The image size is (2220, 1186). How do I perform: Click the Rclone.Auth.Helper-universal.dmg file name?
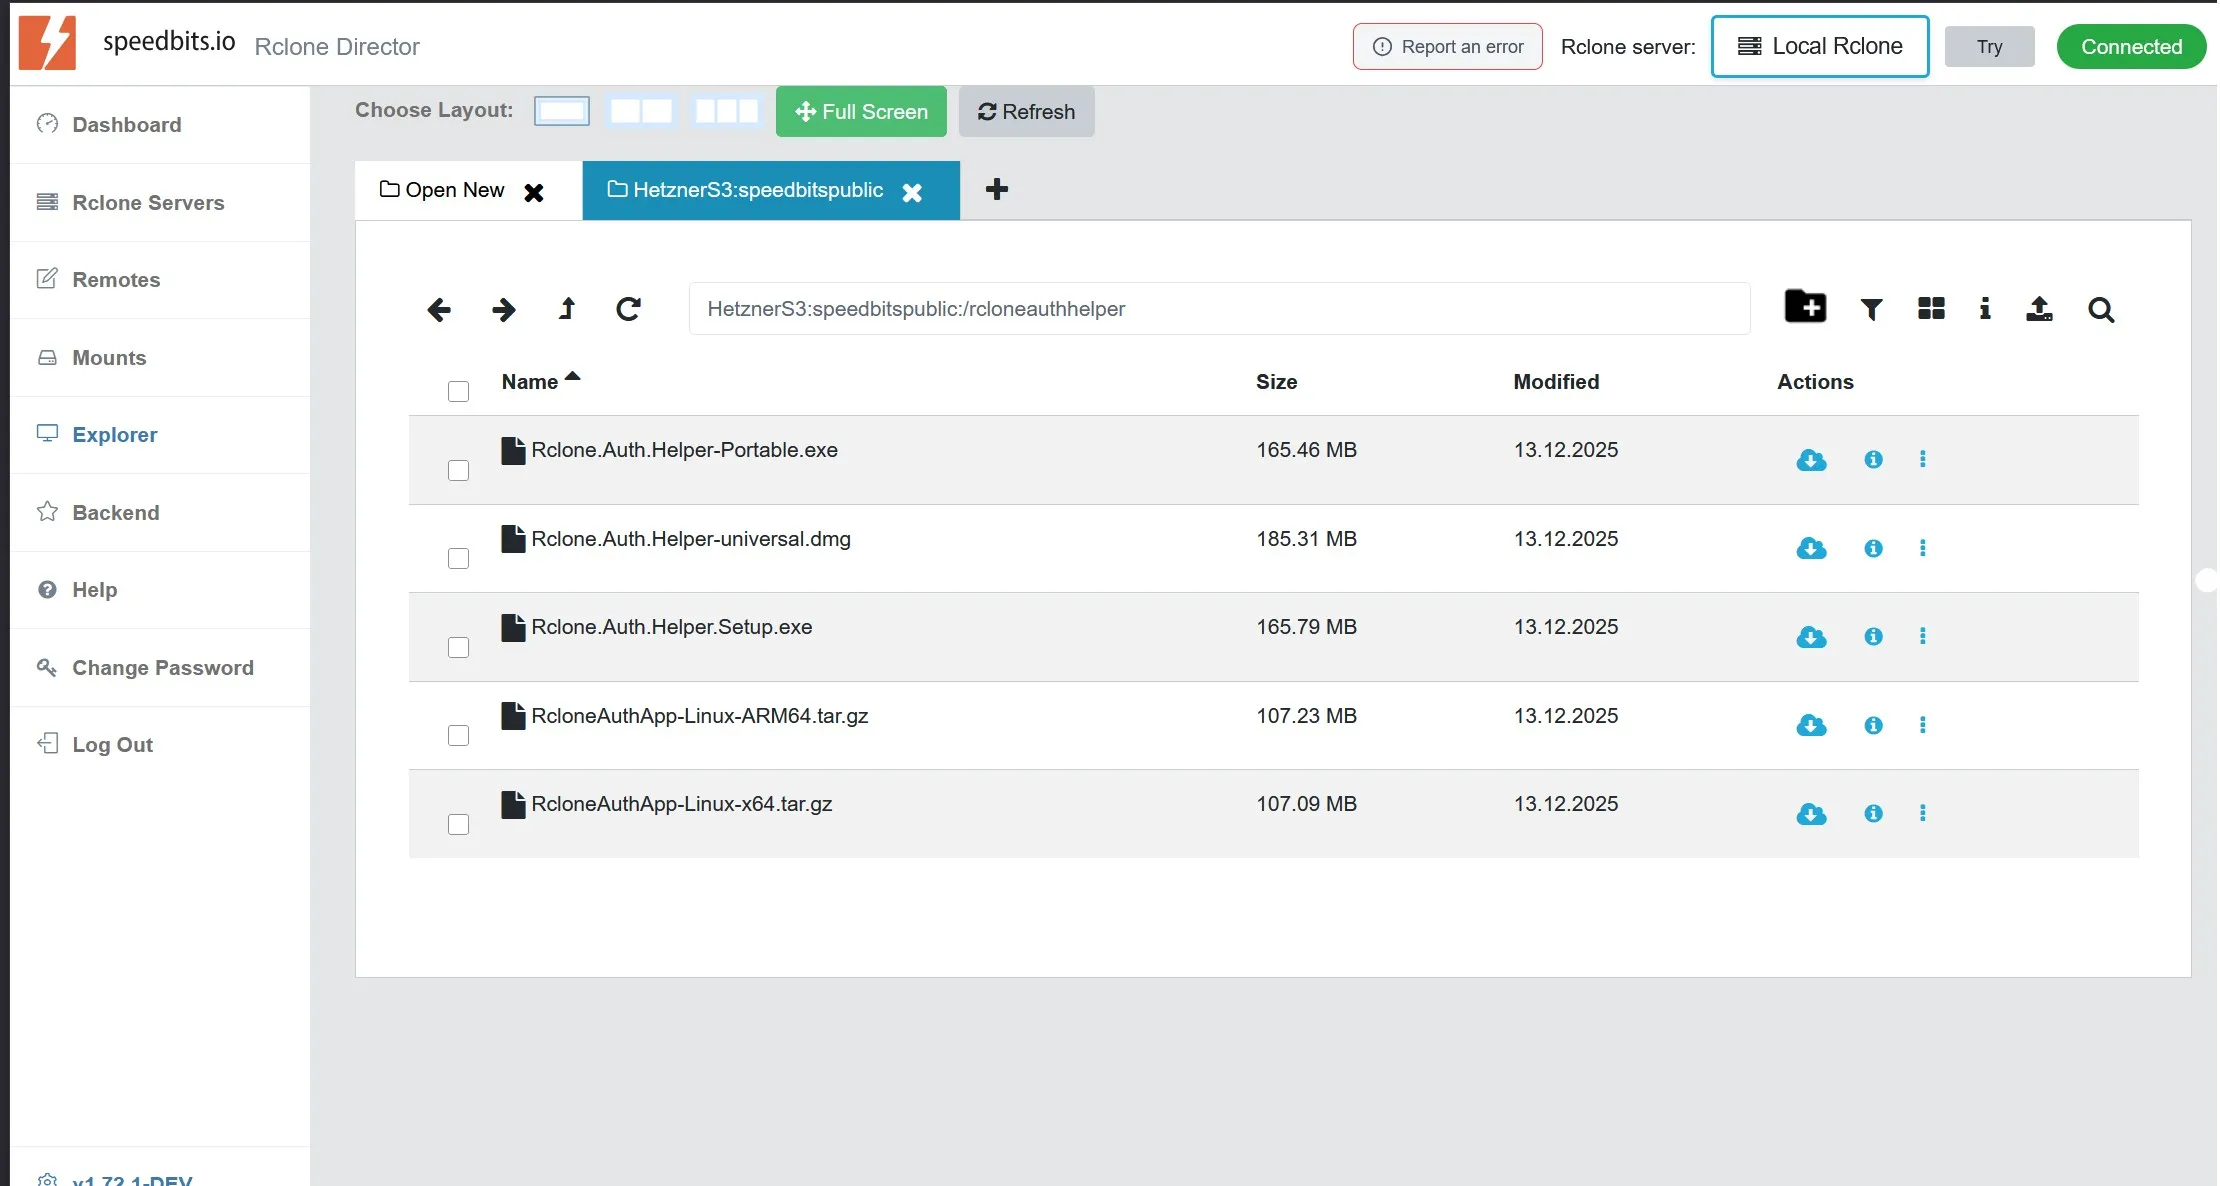point(690,539)
